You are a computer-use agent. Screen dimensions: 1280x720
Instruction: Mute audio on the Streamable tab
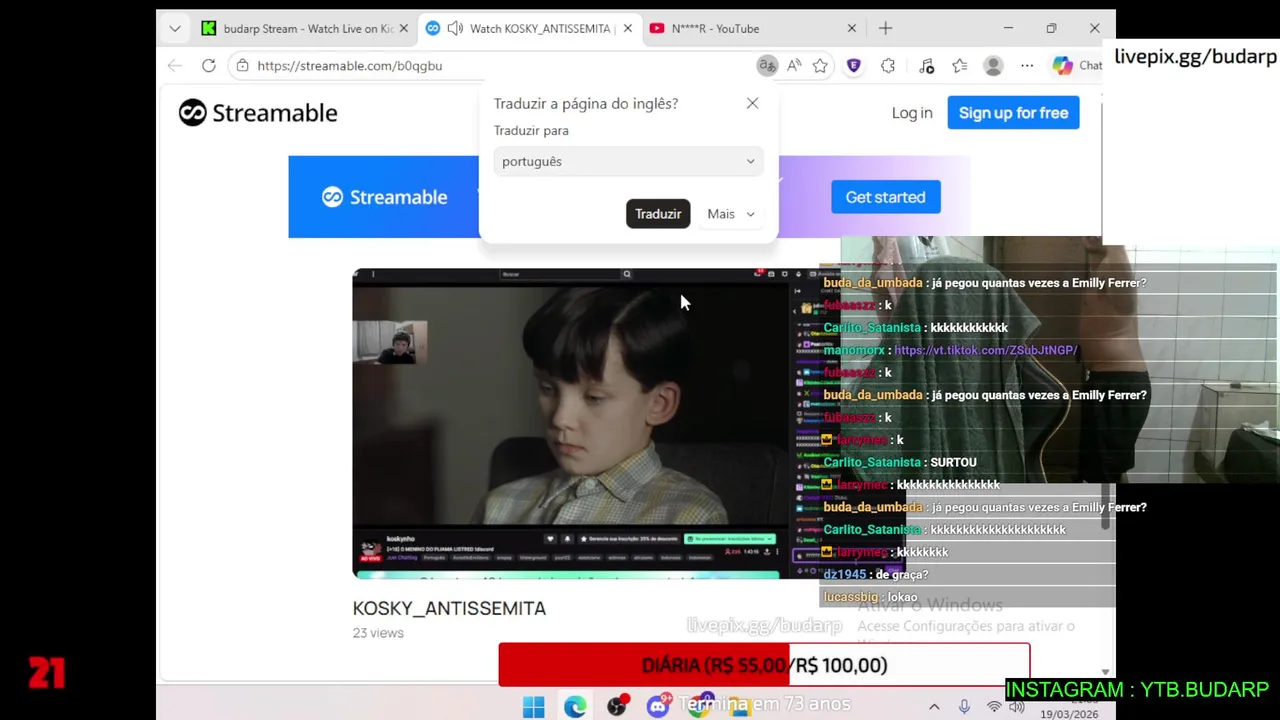coord(455,29)
